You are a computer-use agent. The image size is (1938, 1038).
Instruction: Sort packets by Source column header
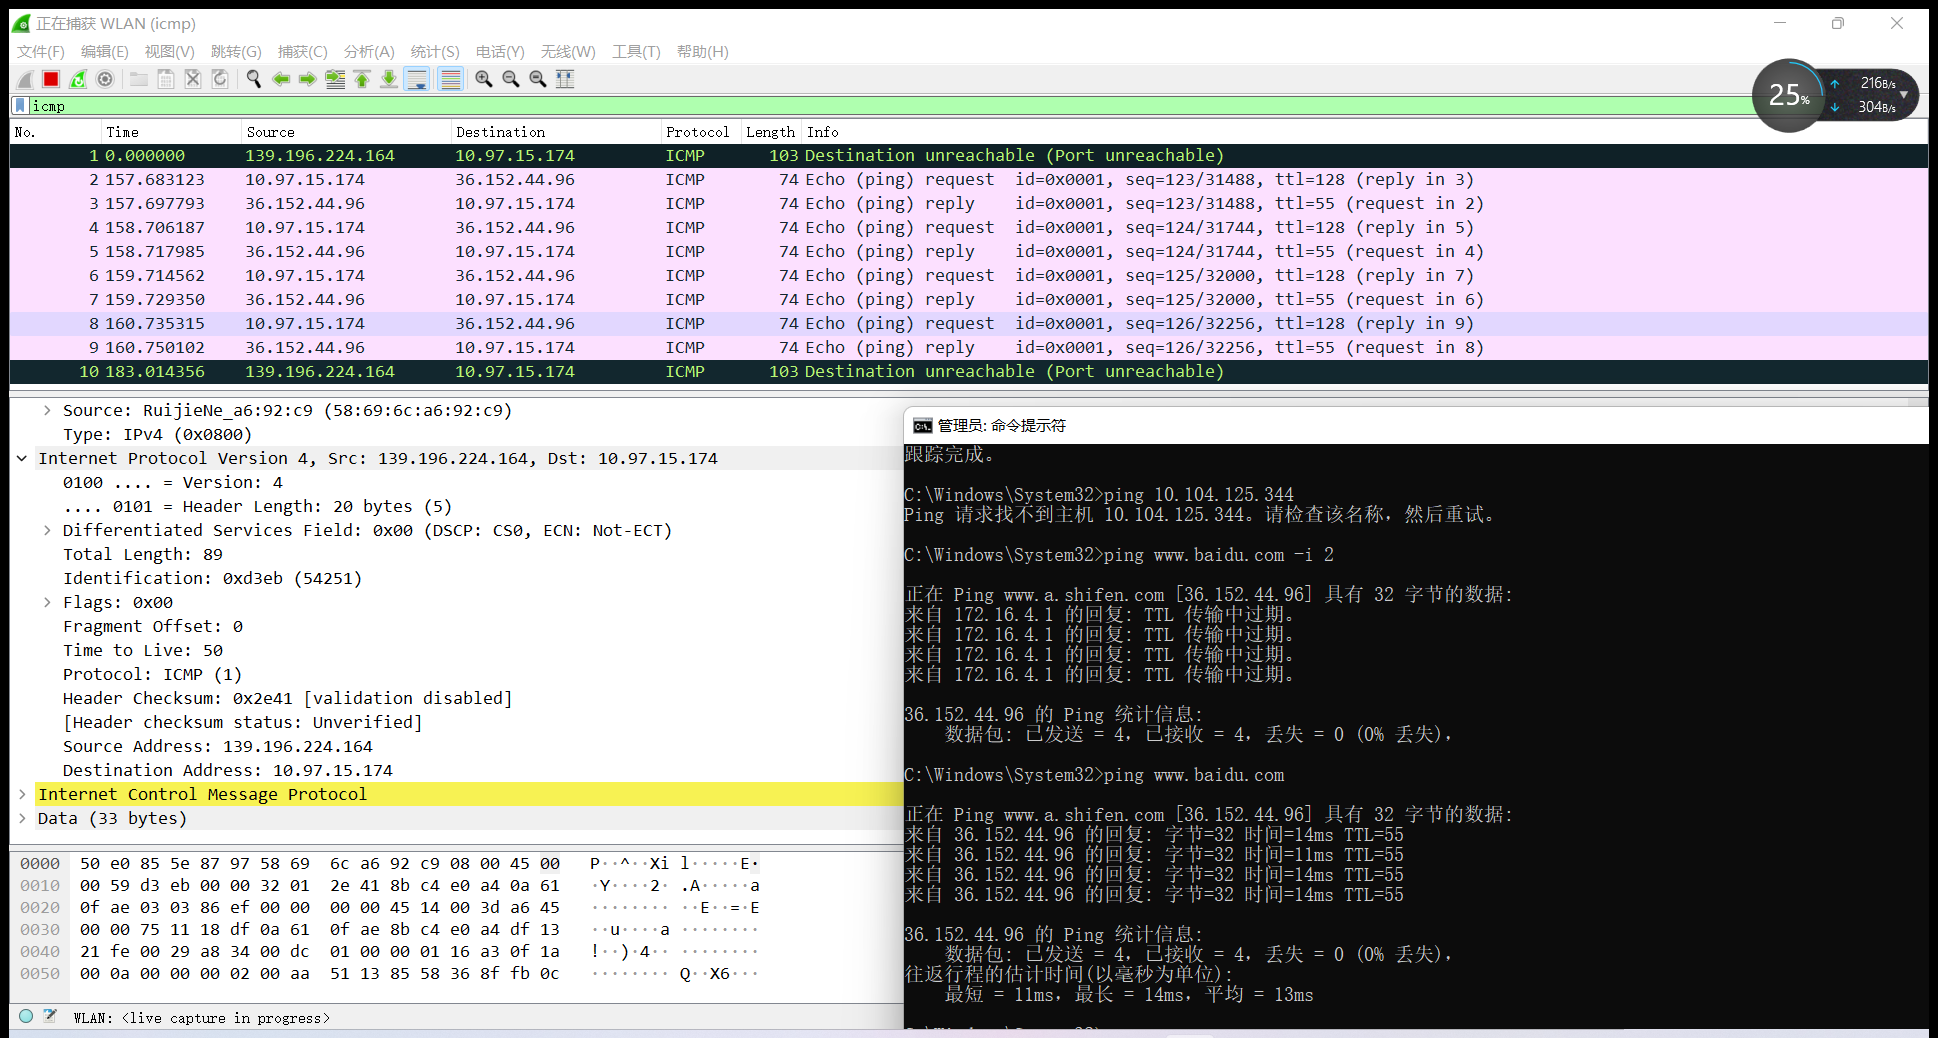pyautogui.click(x=345, y=132)
